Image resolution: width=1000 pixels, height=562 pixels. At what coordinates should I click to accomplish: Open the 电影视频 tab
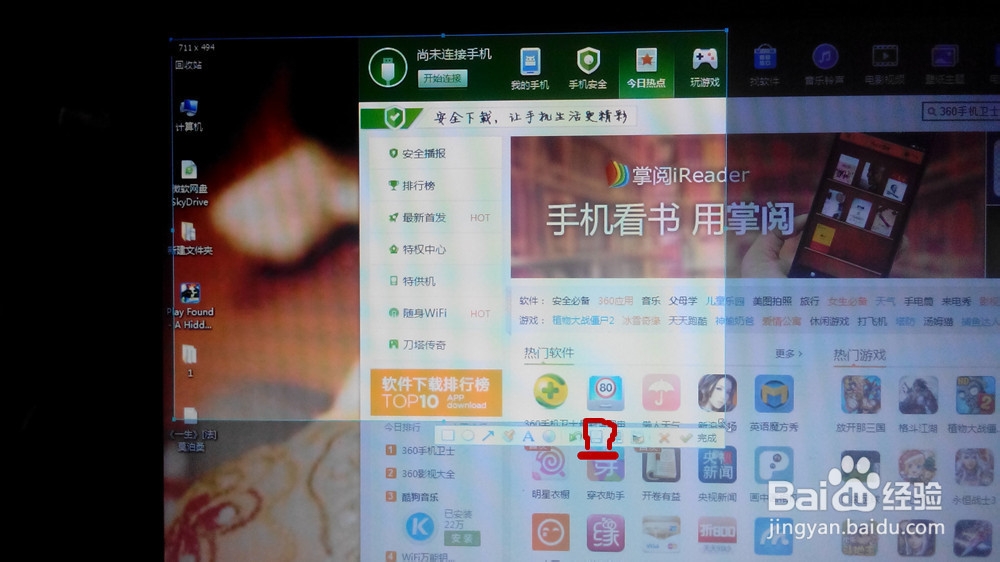885,66
